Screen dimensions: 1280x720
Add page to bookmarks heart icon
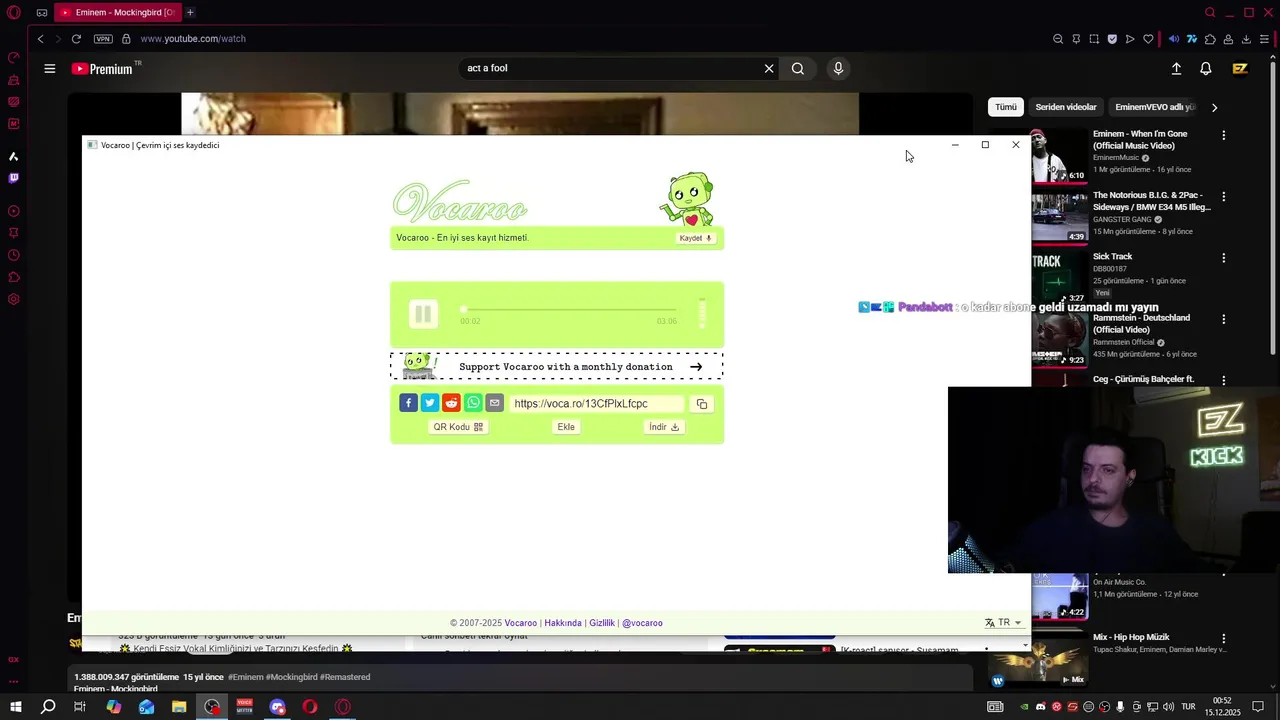(1148, 39)
